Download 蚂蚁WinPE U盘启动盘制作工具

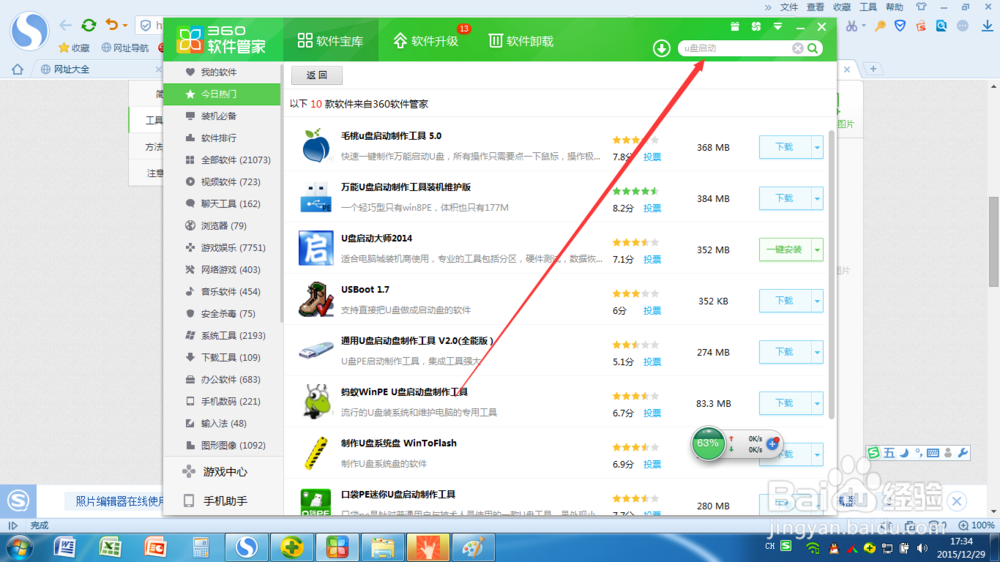tap(784, 403)
